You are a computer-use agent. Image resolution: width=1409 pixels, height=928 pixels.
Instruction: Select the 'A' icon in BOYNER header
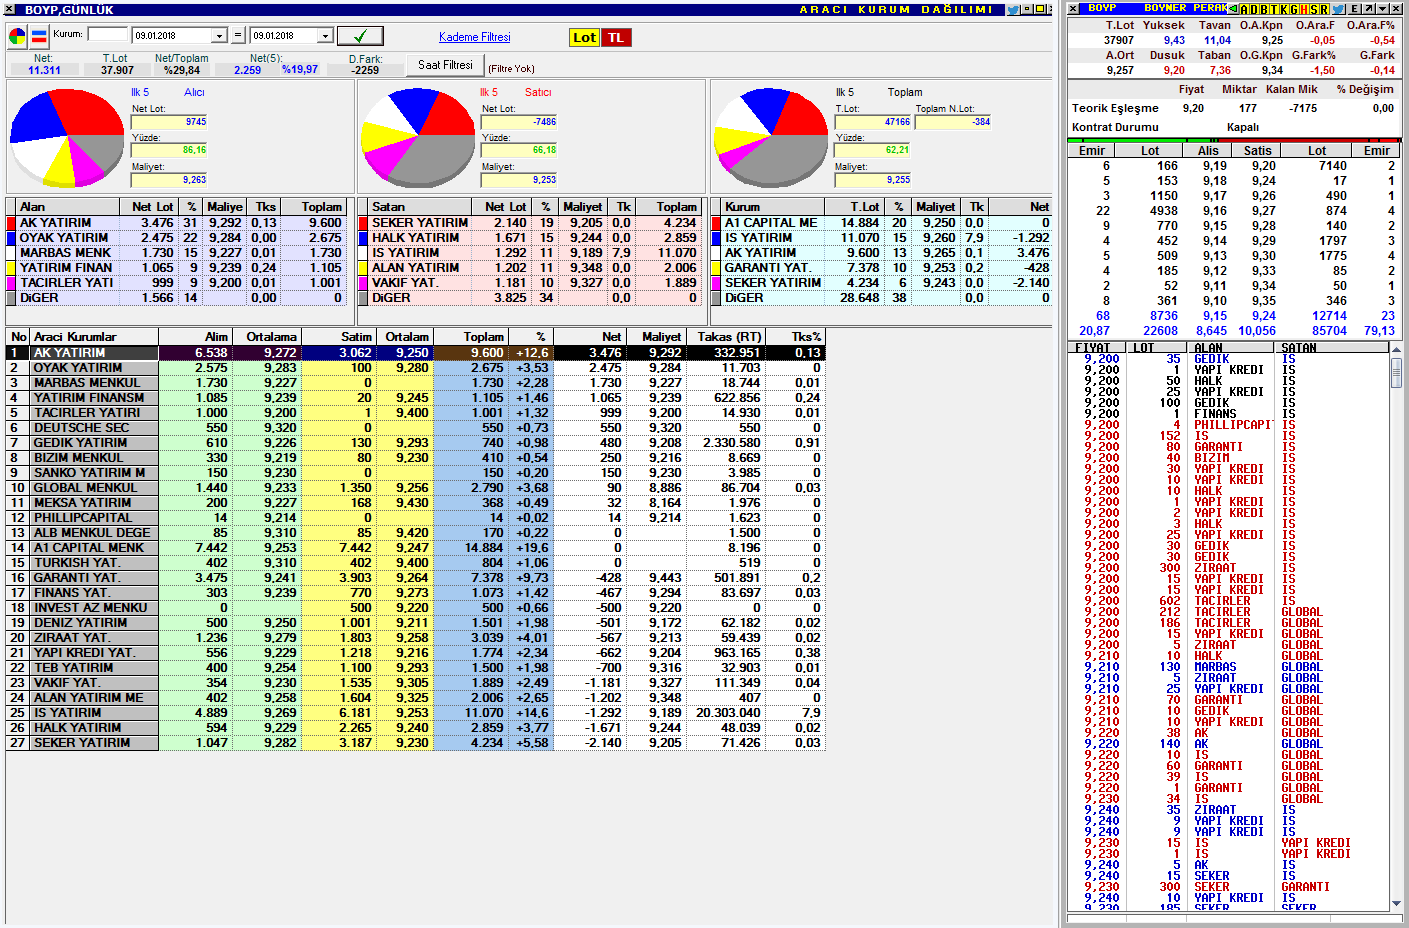point(1245,9)
